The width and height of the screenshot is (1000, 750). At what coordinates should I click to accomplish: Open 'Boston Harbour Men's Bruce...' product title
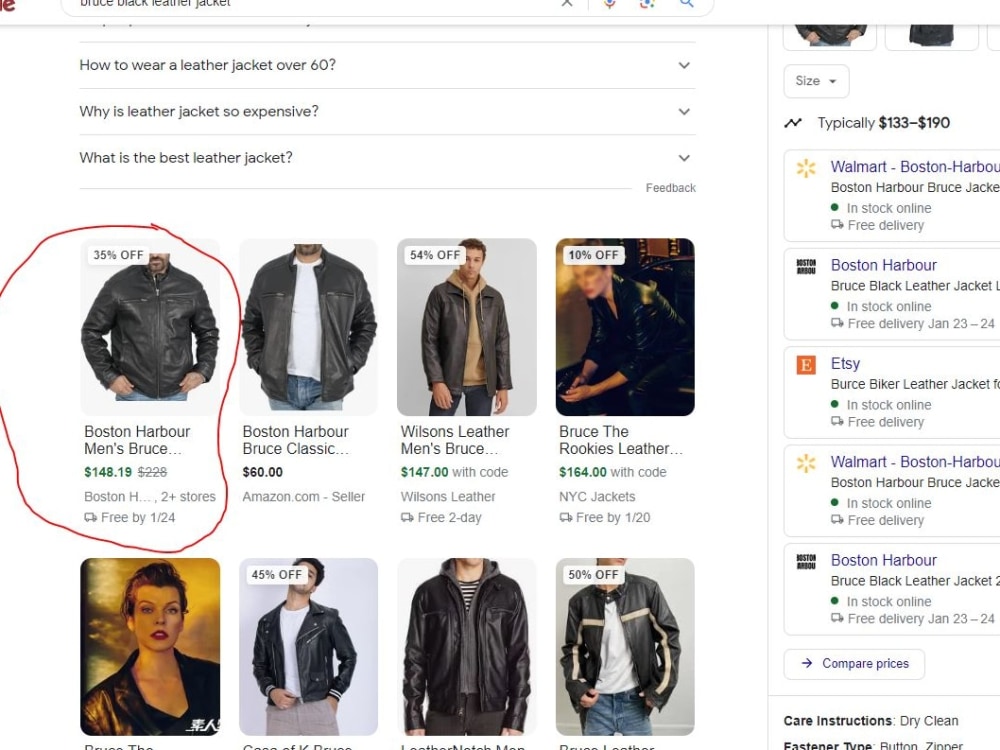137,440
